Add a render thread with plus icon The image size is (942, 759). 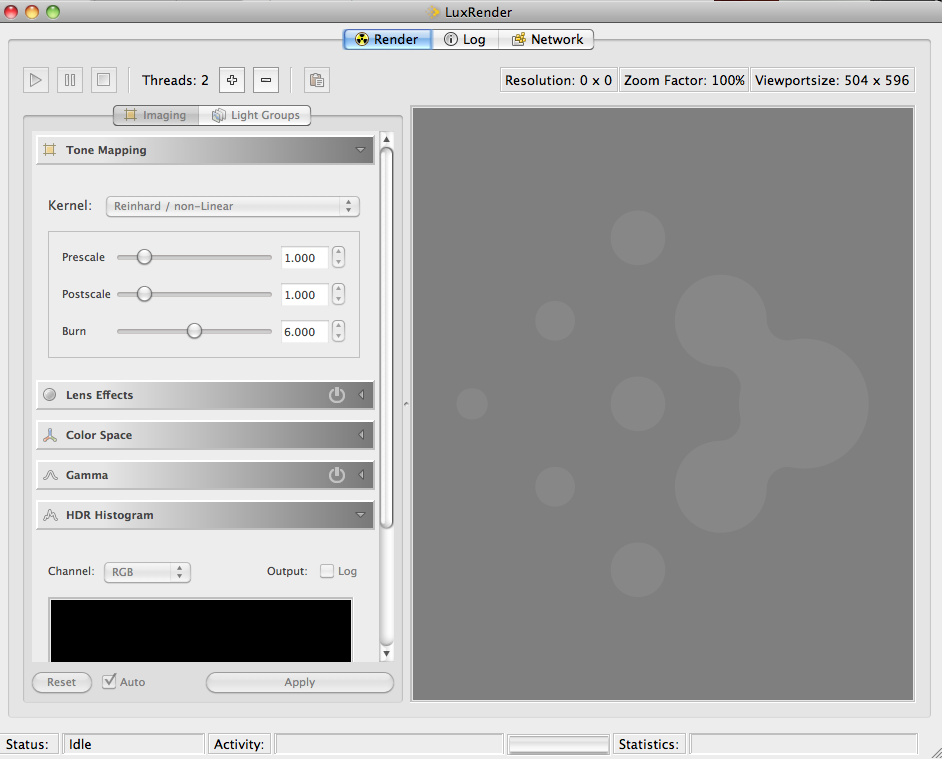click(x=232, y=80)
